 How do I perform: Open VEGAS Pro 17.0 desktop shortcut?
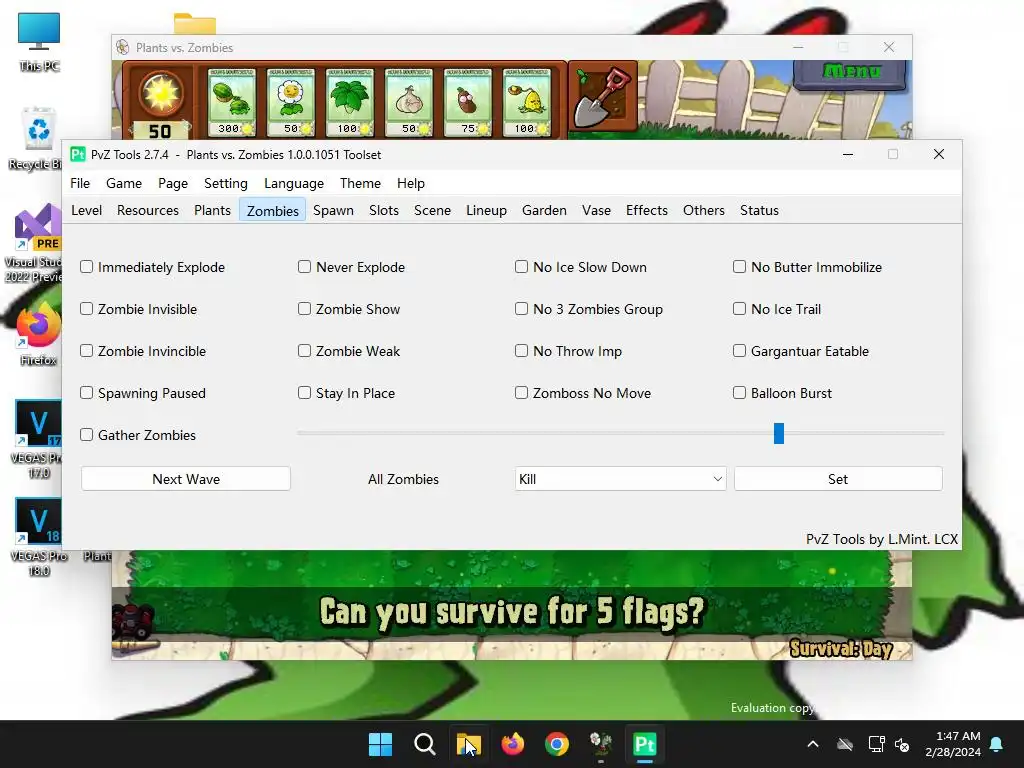[38, 439]
